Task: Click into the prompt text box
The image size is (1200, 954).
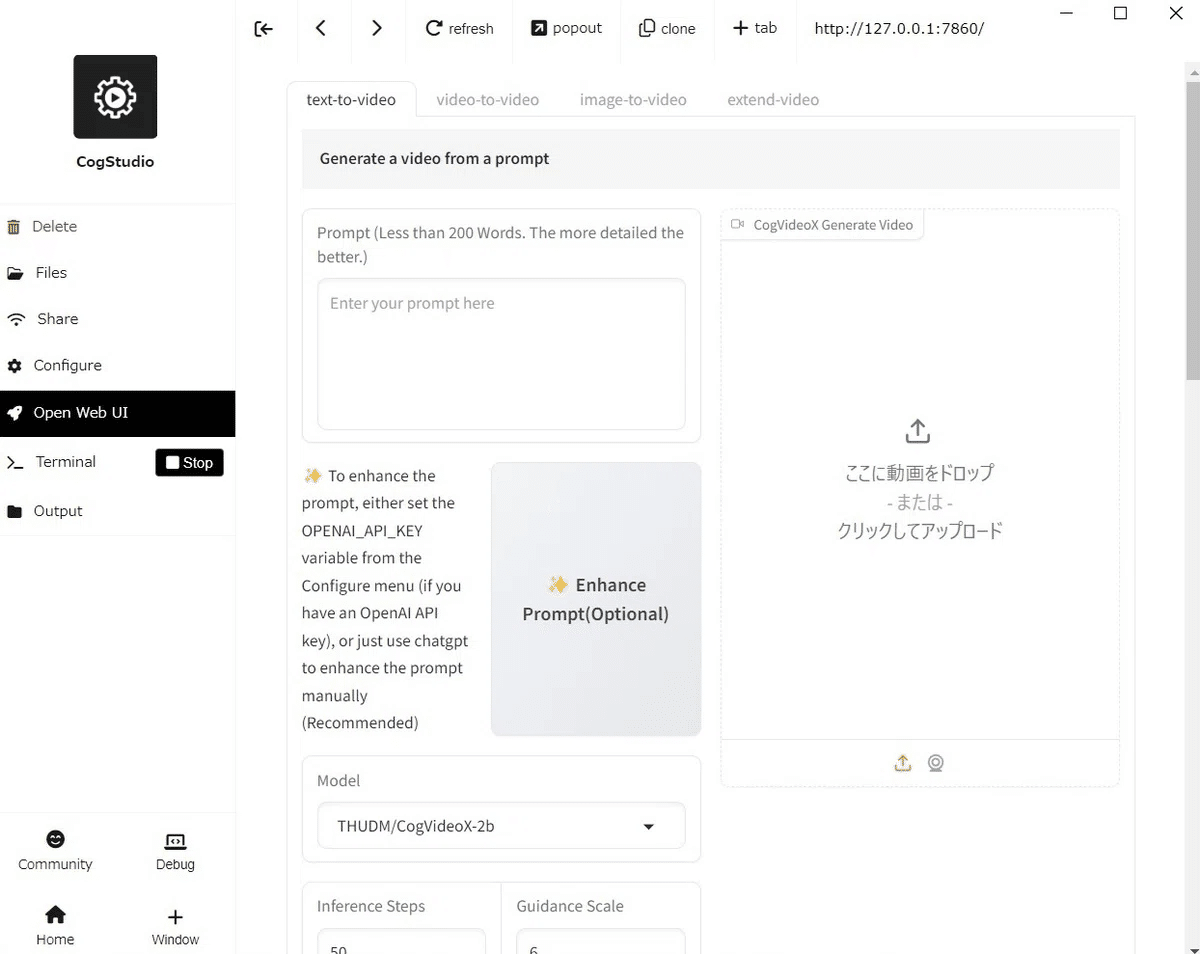Action: (x=501, y=354)
